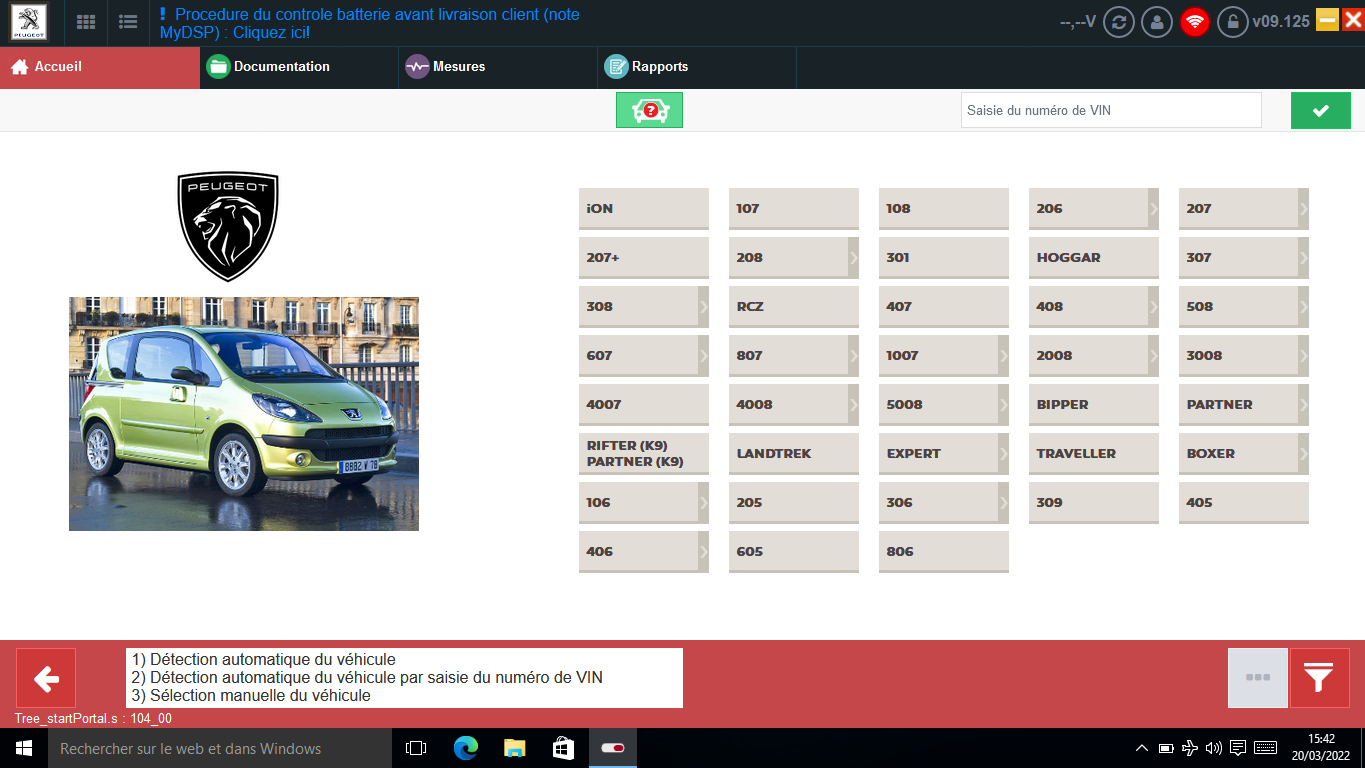Open the list menu icon in header

coord(128,22)
